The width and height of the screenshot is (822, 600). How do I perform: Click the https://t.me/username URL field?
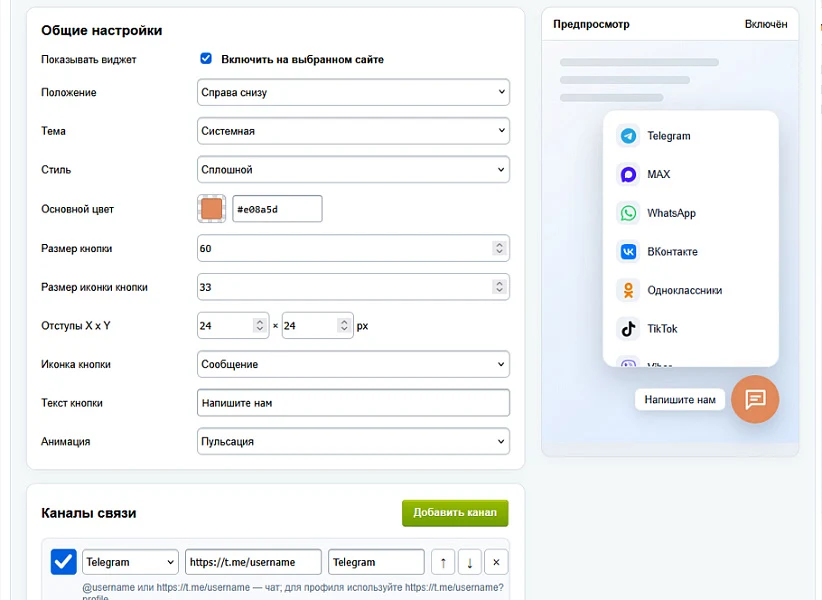point(253,562)
